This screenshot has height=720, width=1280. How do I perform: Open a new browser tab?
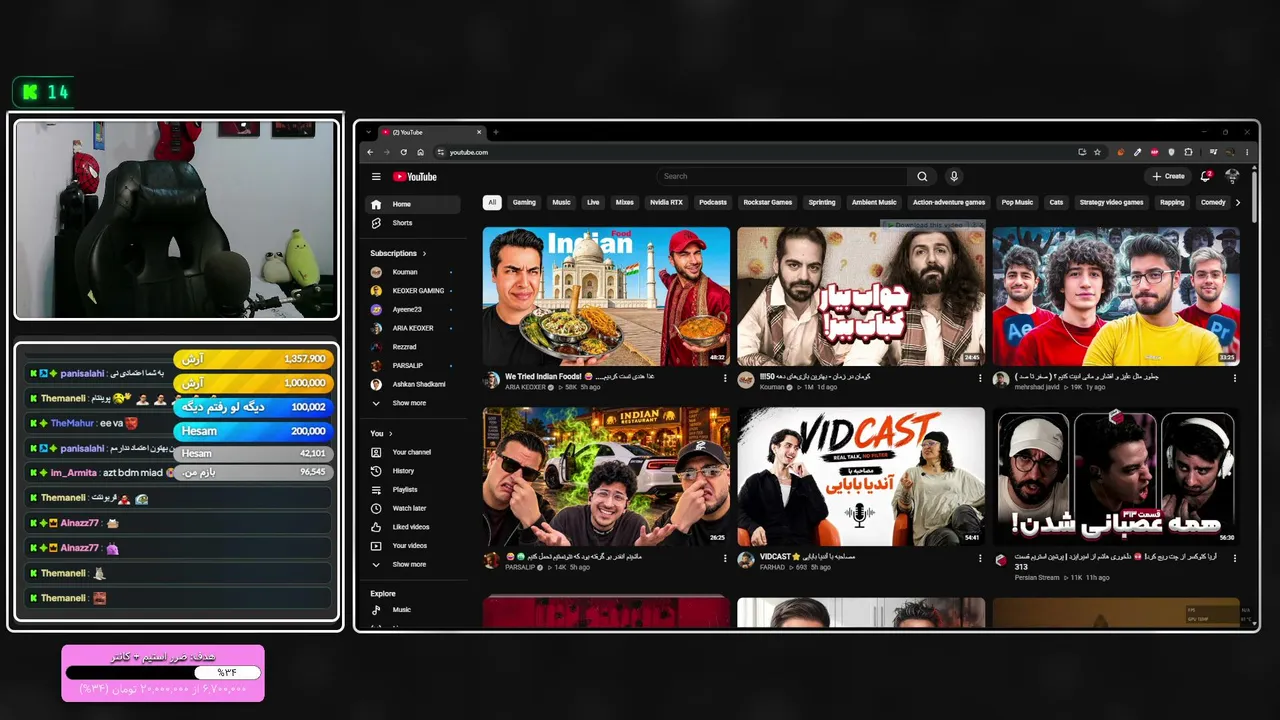[x=496, y=132]
